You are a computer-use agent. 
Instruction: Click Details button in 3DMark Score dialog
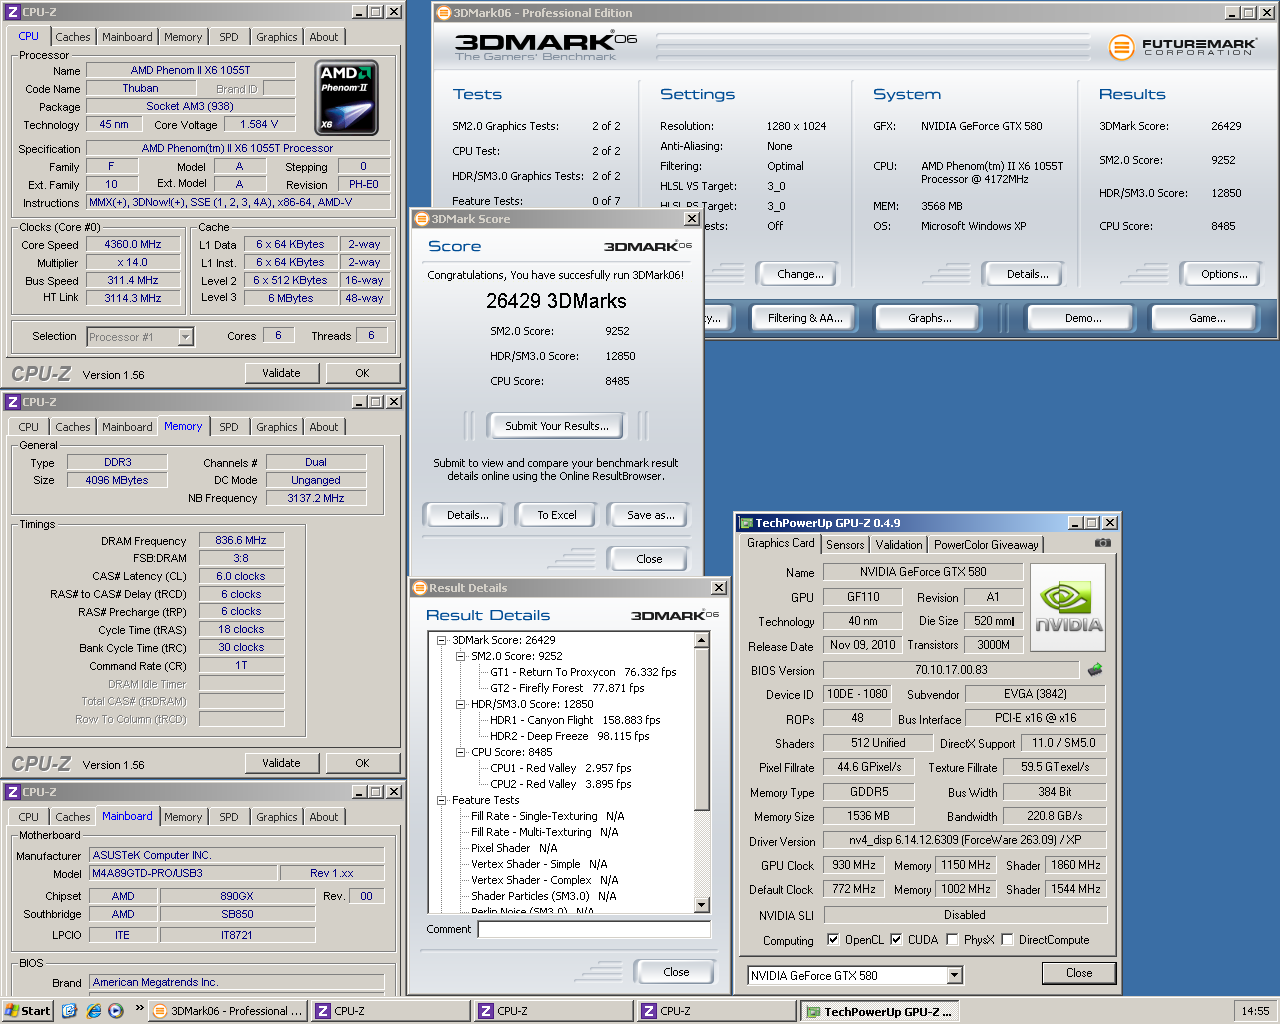pos(467,515)
